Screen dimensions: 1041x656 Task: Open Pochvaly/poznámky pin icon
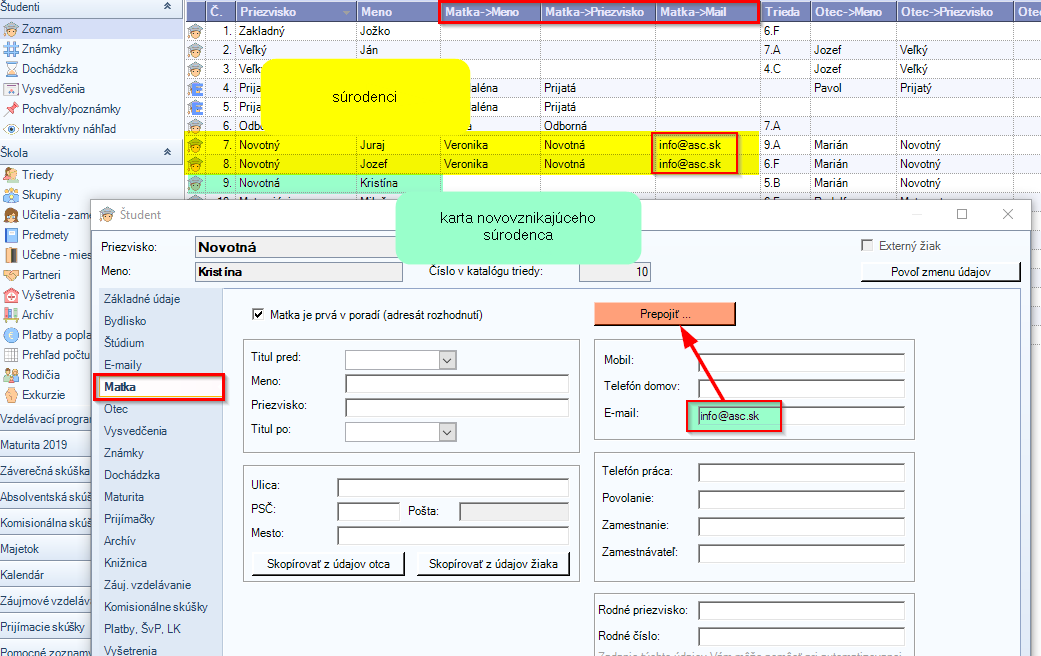pos(11,109)
